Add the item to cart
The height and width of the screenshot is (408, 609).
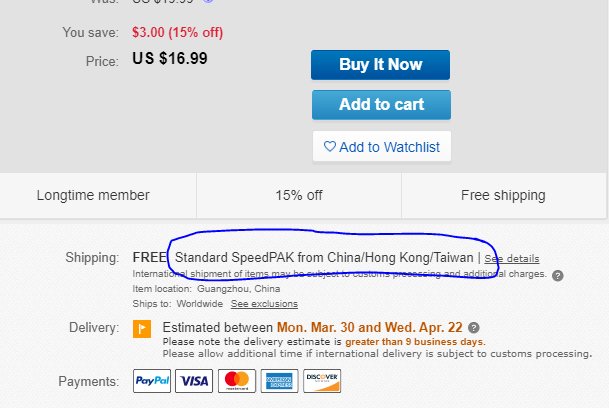click(381, 105)
